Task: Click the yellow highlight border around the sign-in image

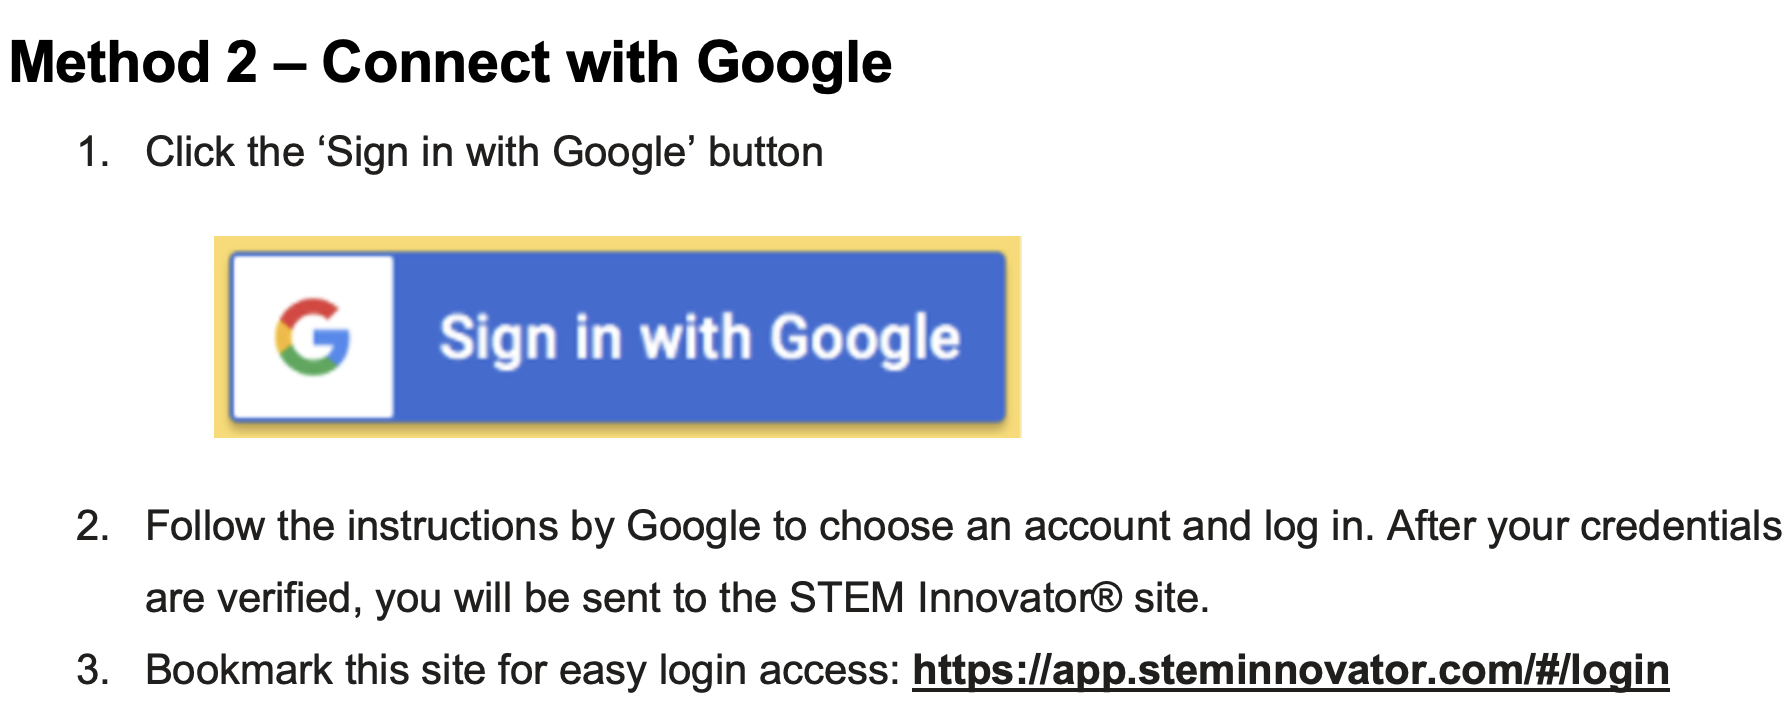Action: click(617, 243)
